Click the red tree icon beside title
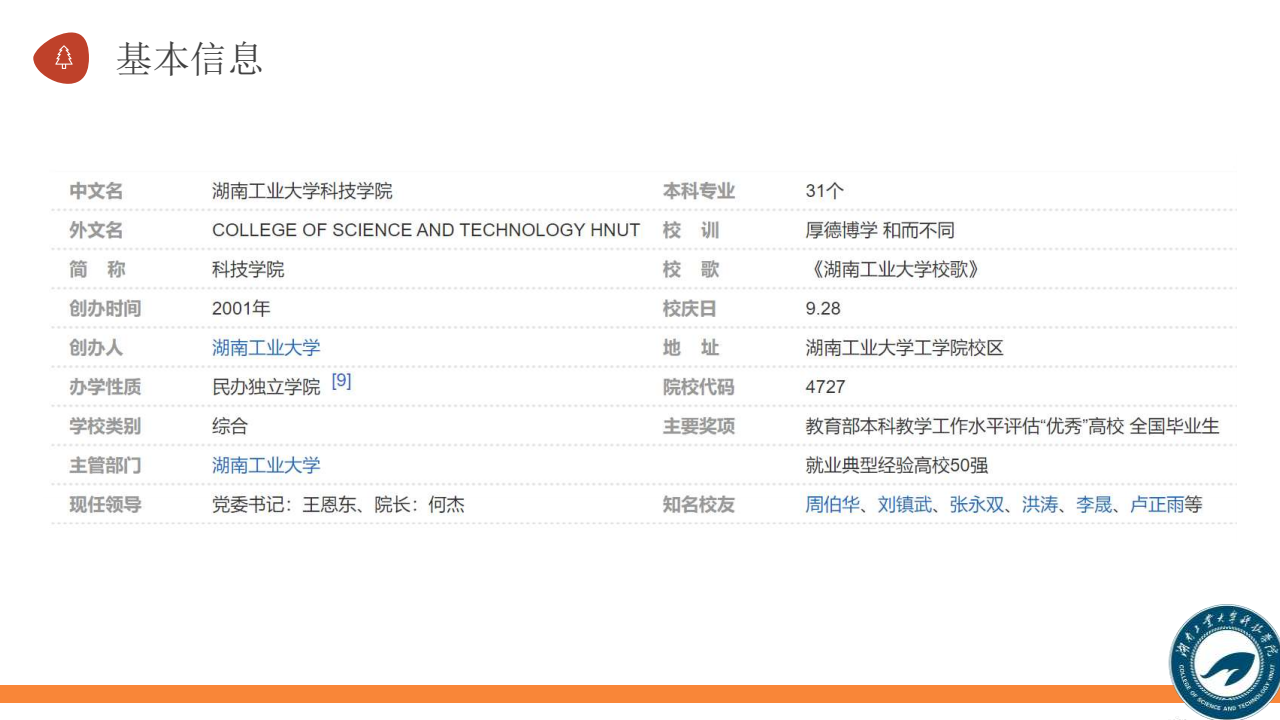 tap(62, 58)
